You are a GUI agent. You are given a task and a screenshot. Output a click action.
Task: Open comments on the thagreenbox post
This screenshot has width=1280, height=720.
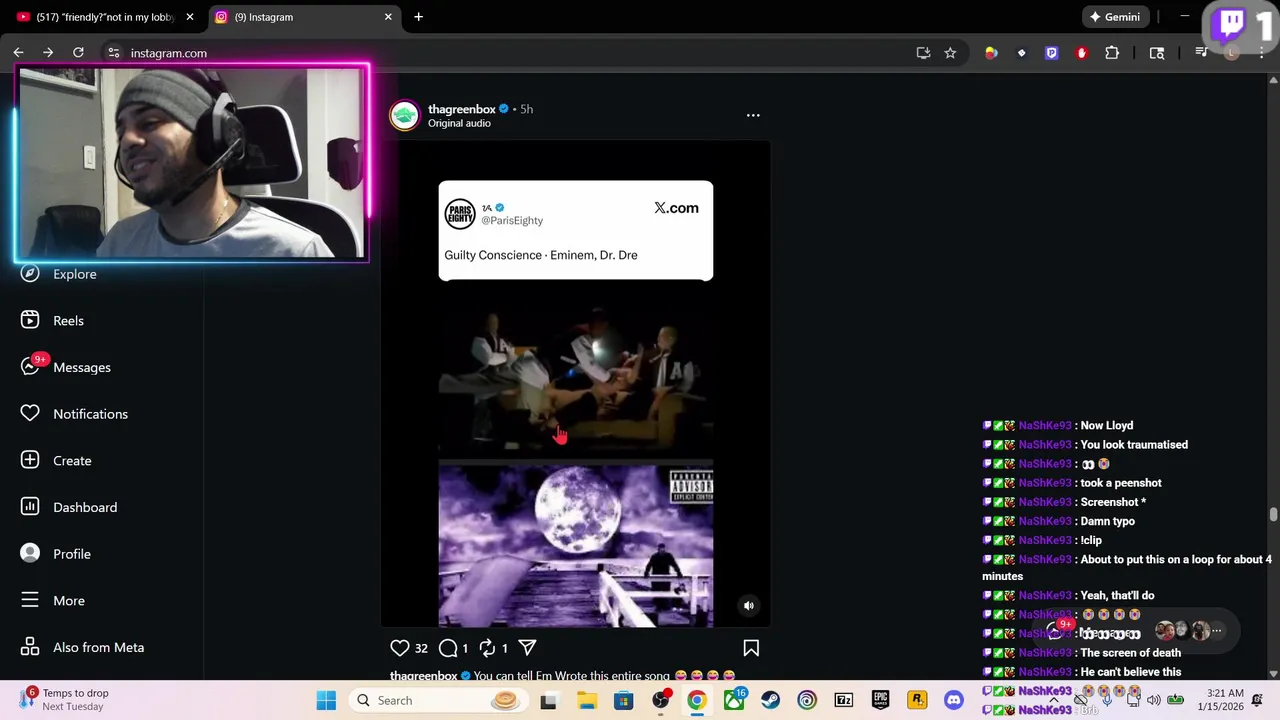pyautogui.click(x=449, y=648)
